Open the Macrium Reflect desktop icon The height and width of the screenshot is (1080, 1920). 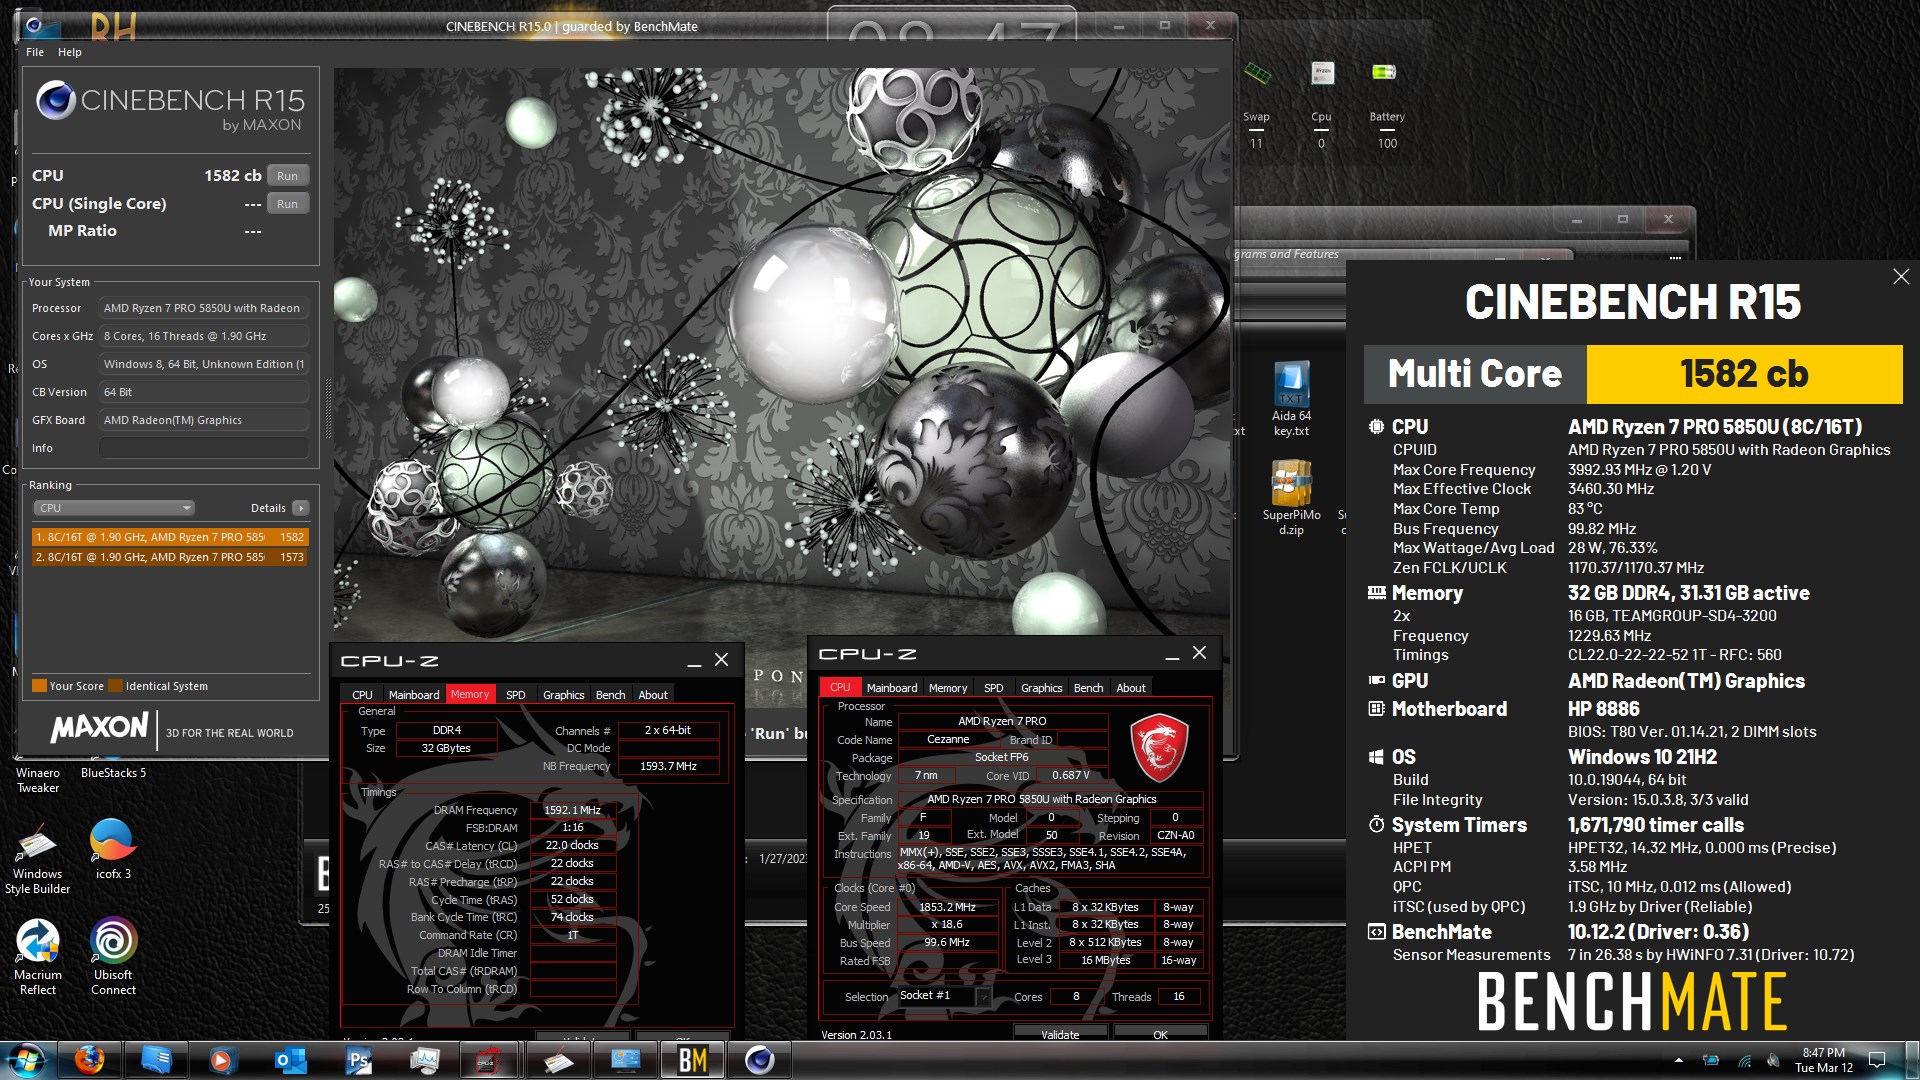tap(38, 957)
